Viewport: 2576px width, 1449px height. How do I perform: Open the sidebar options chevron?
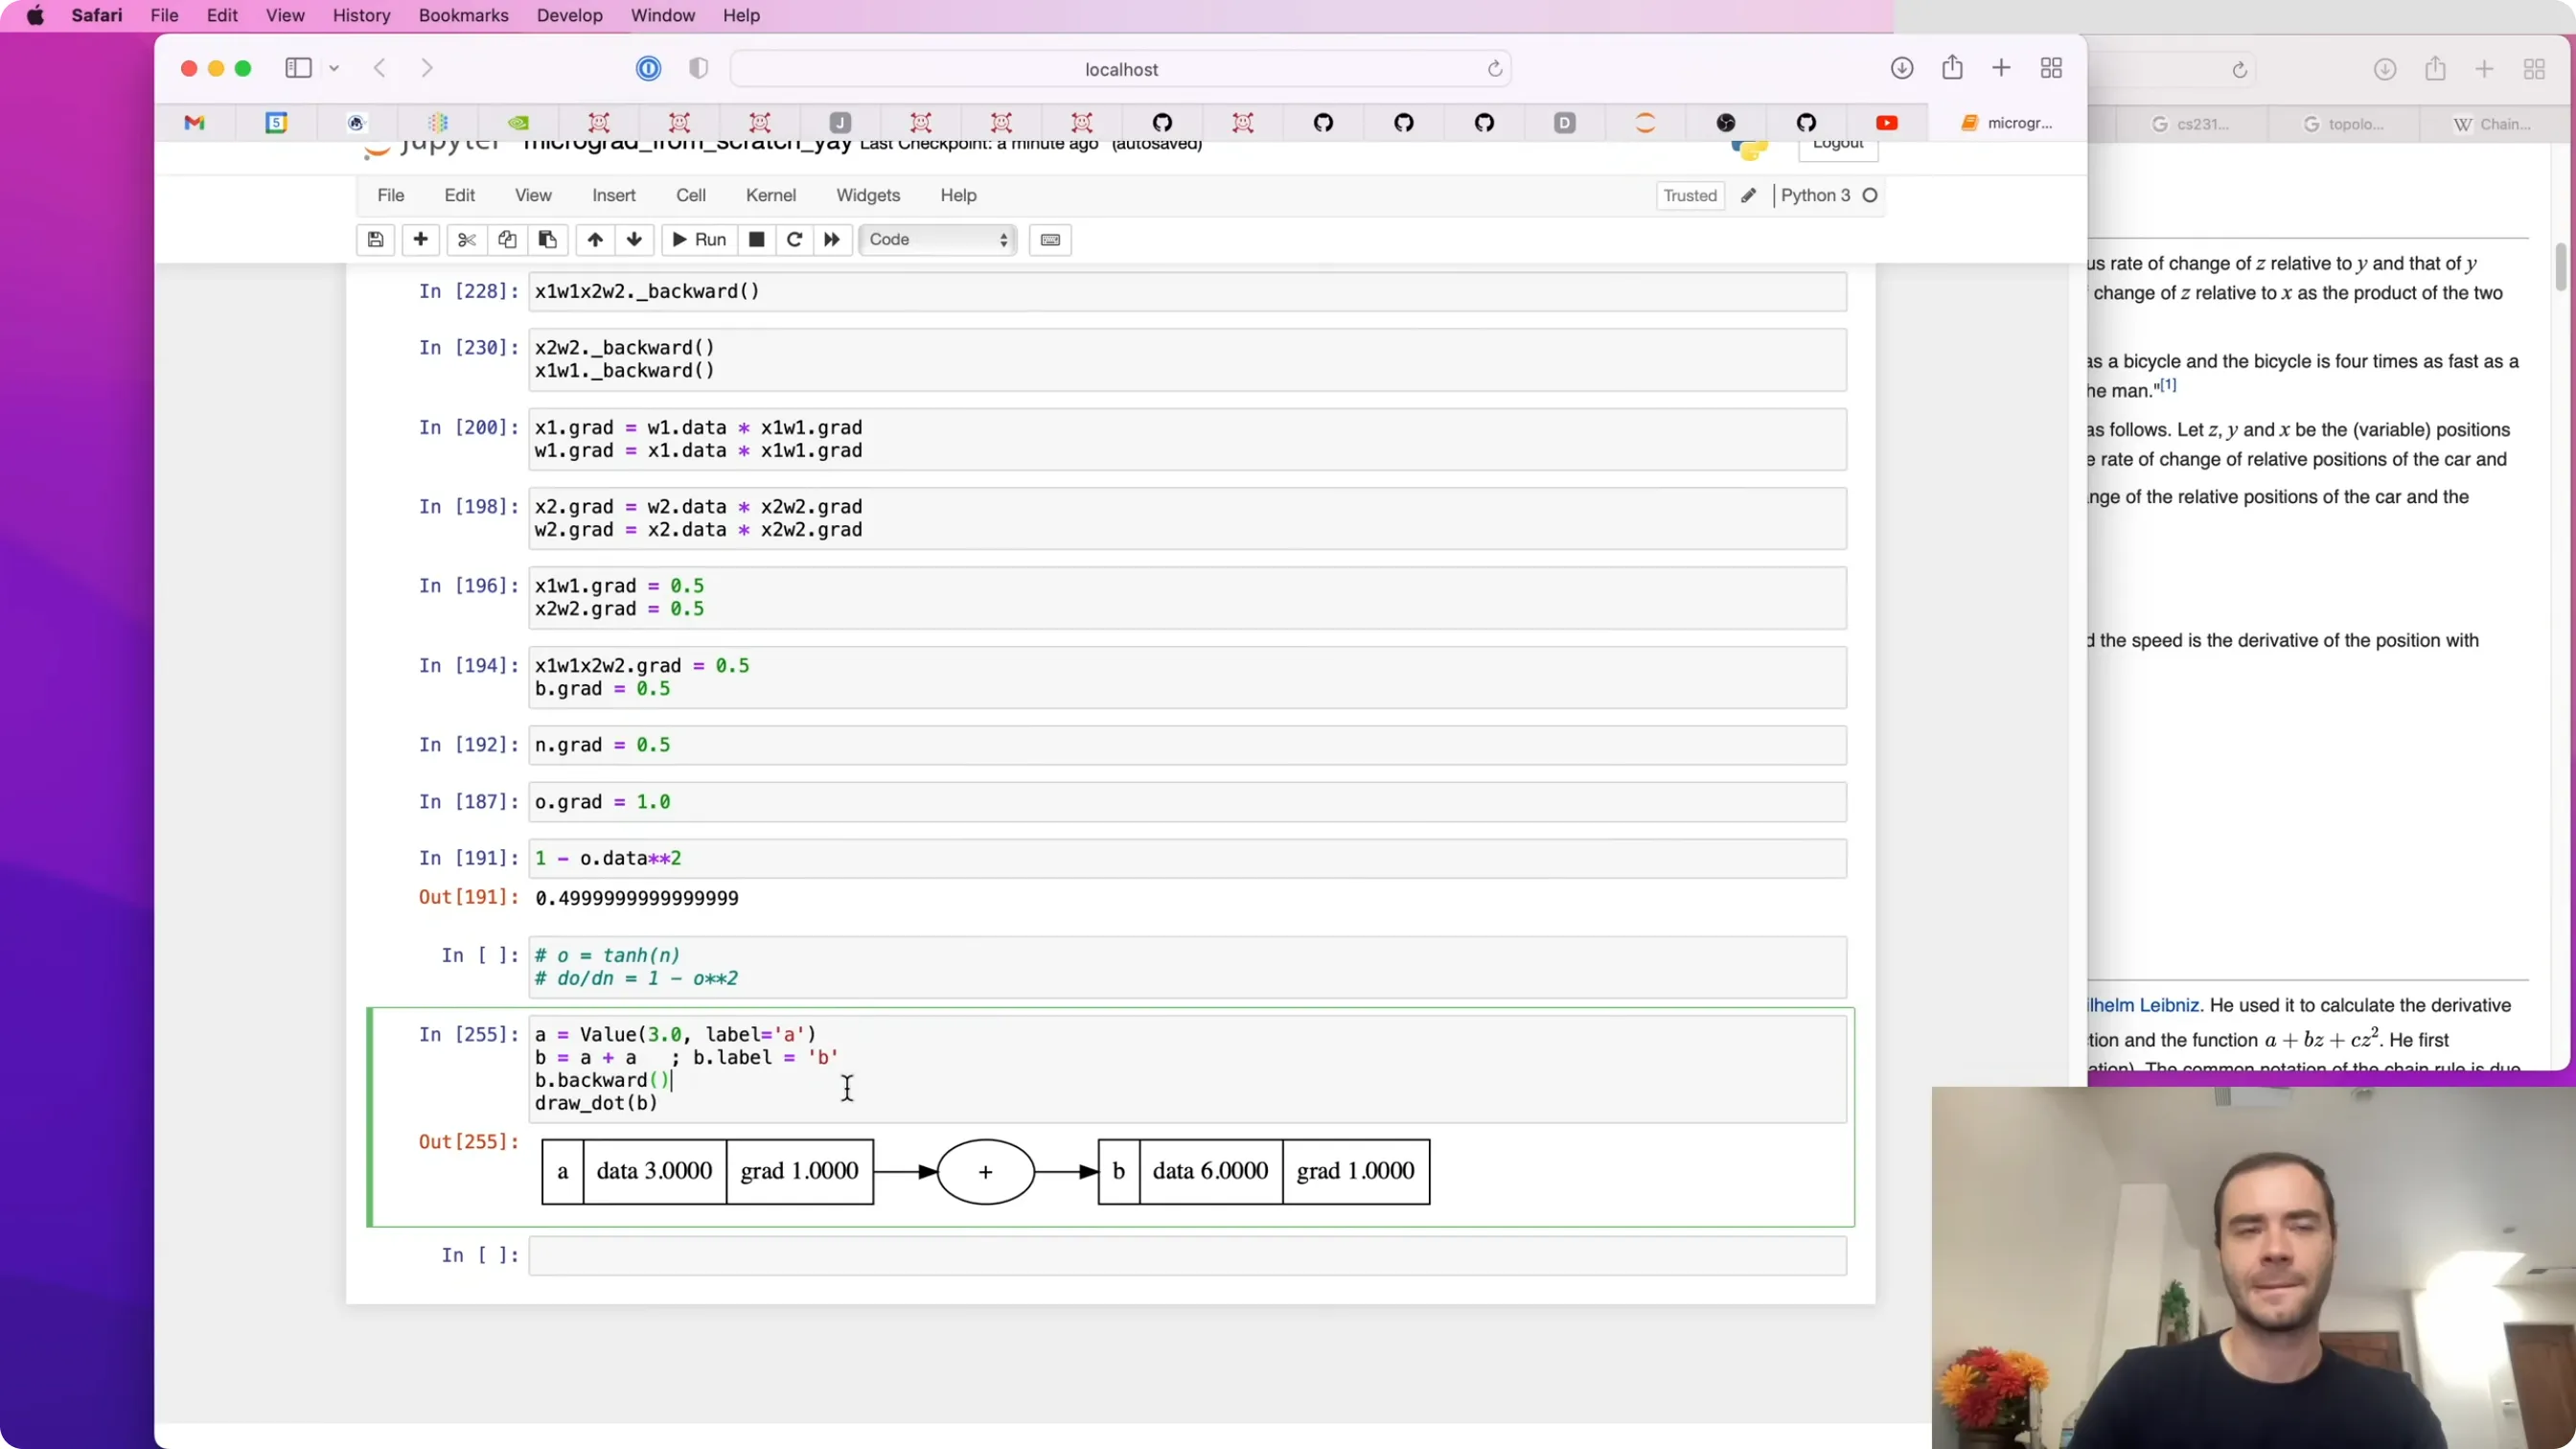pyautogui.click(x=334, y=68)
